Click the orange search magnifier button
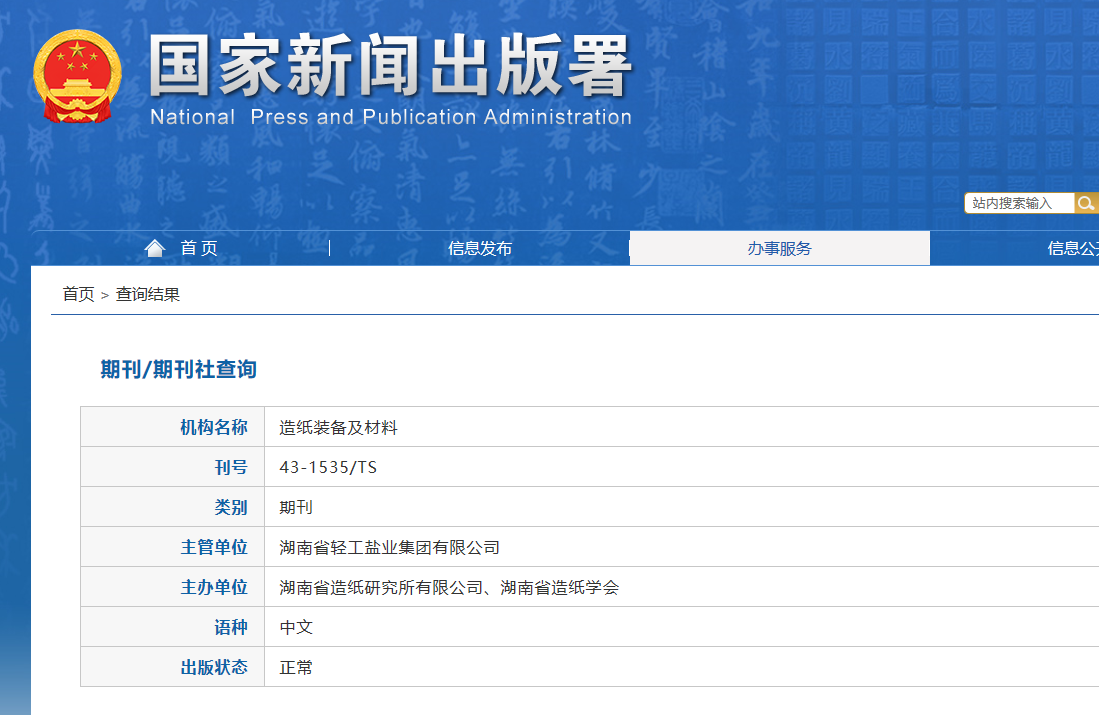This screenshot has height=715, width=1099. pyautogui.click(x=1086, y=203)
